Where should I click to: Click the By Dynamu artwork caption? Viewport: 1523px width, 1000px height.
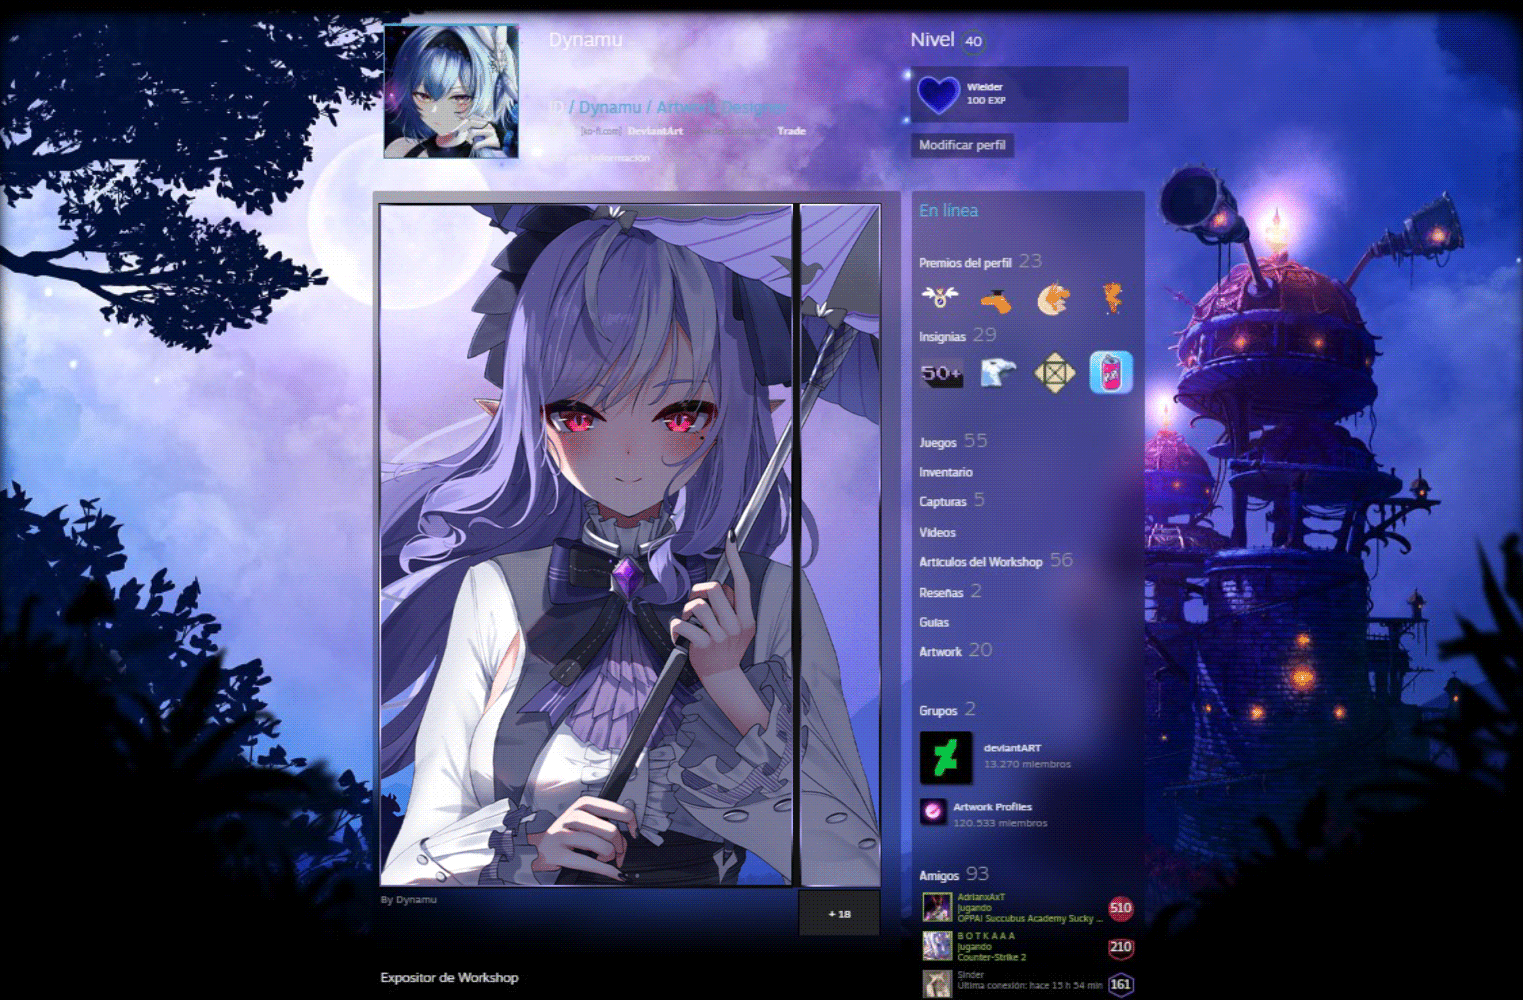[x=408, y=899]
